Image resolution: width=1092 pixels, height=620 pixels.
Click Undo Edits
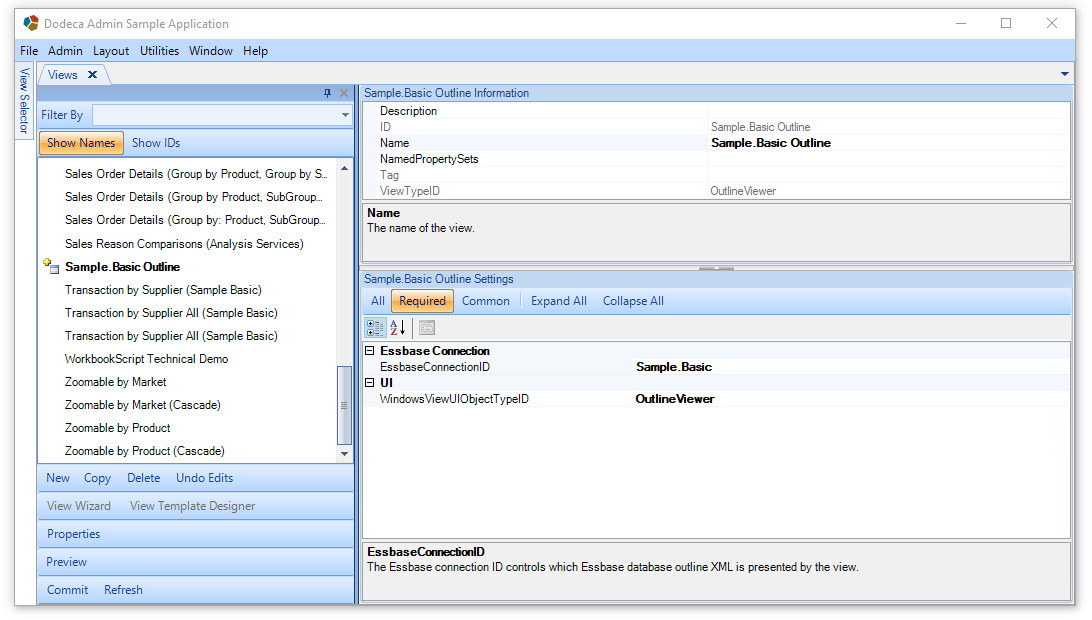pos(204,478)
